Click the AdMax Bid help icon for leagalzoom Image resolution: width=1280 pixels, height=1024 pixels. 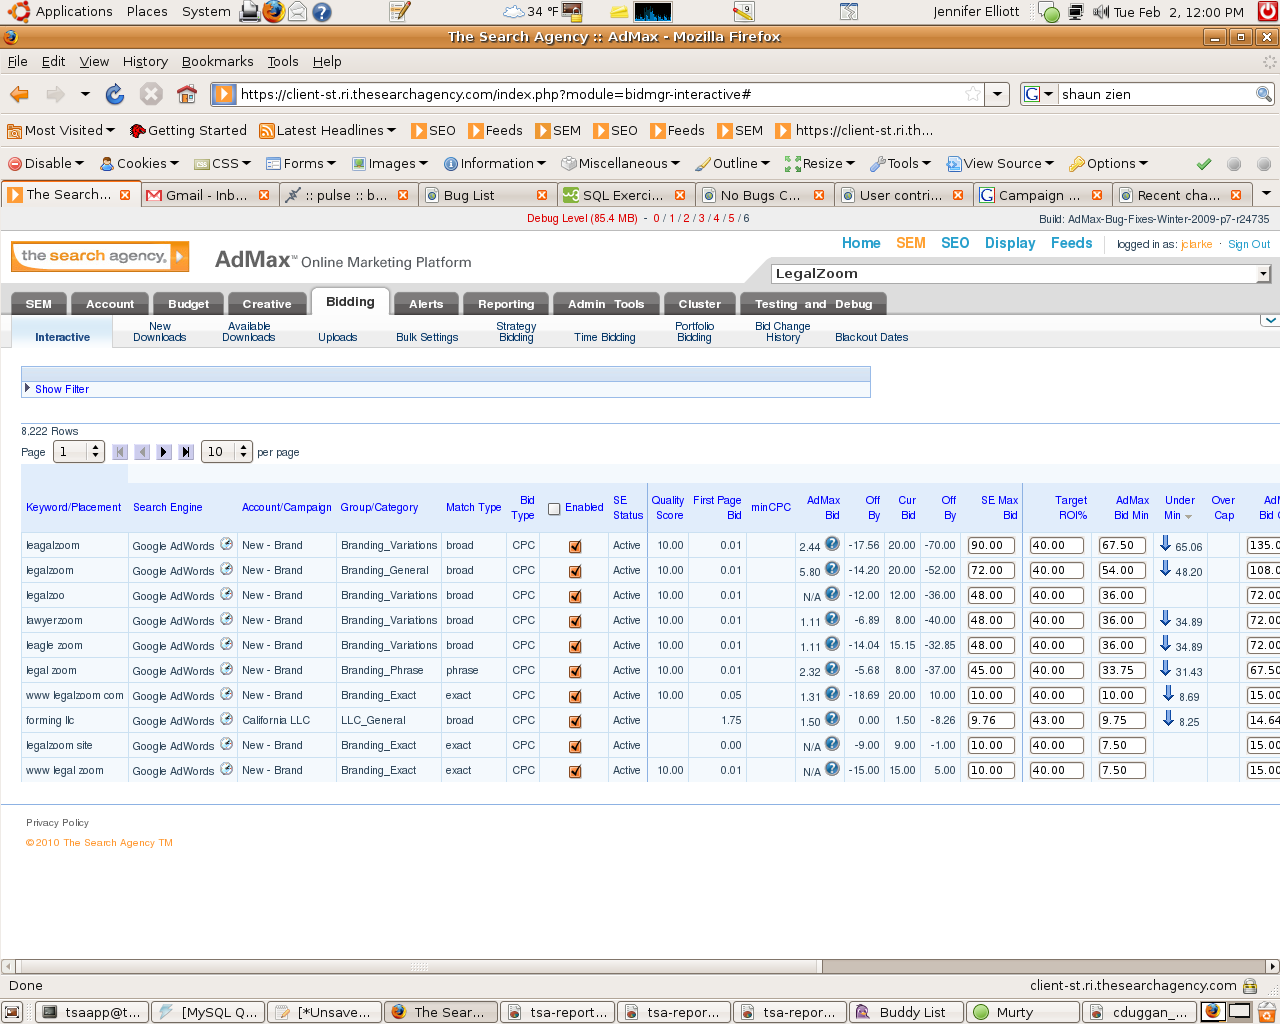(832, 544)
